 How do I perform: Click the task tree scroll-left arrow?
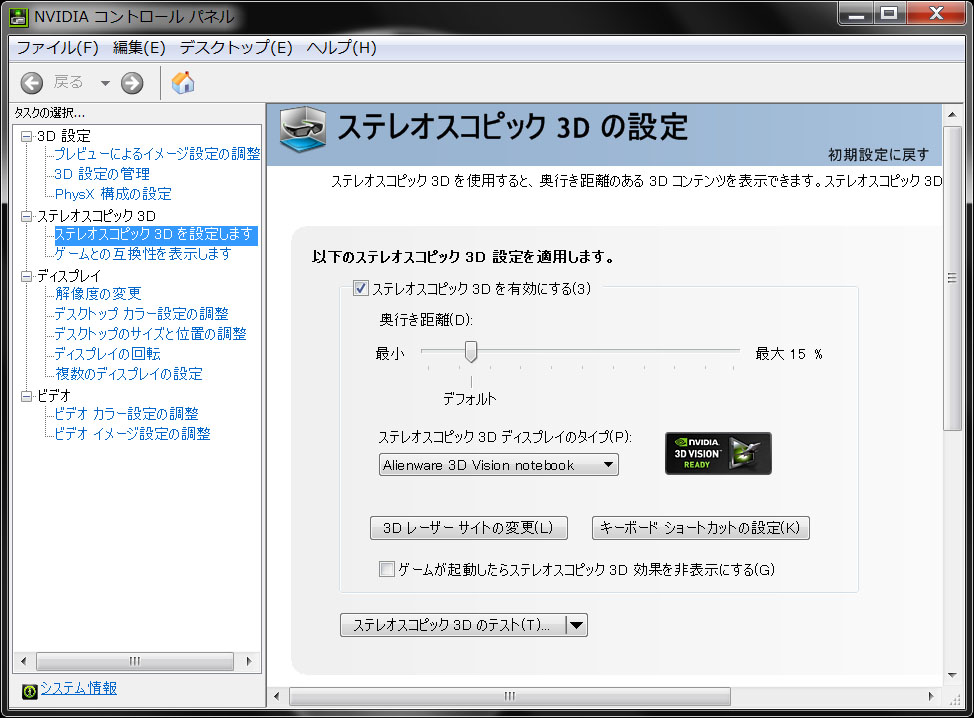(24, 661)
